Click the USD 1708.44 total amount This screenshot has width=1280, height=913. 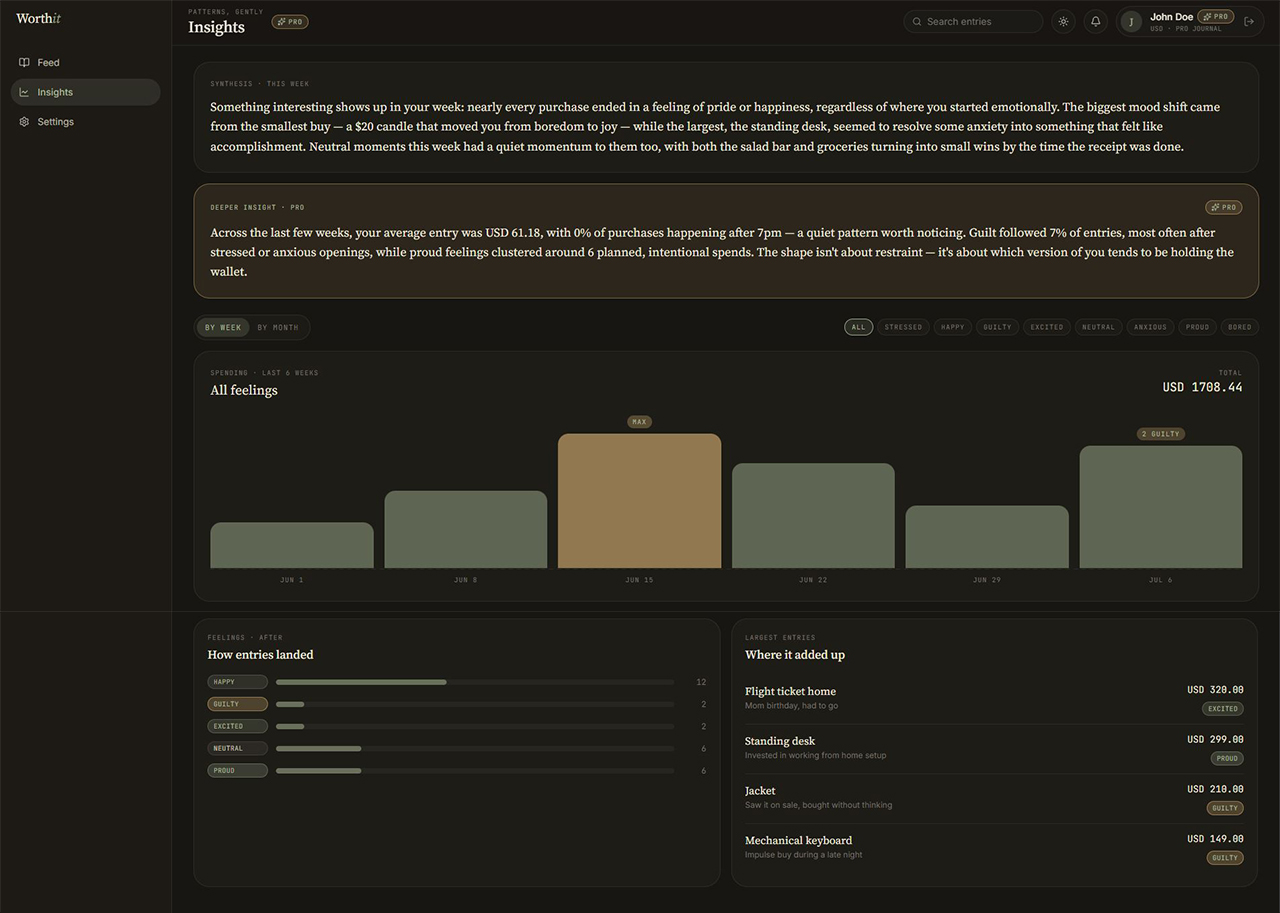(1202, 387)
